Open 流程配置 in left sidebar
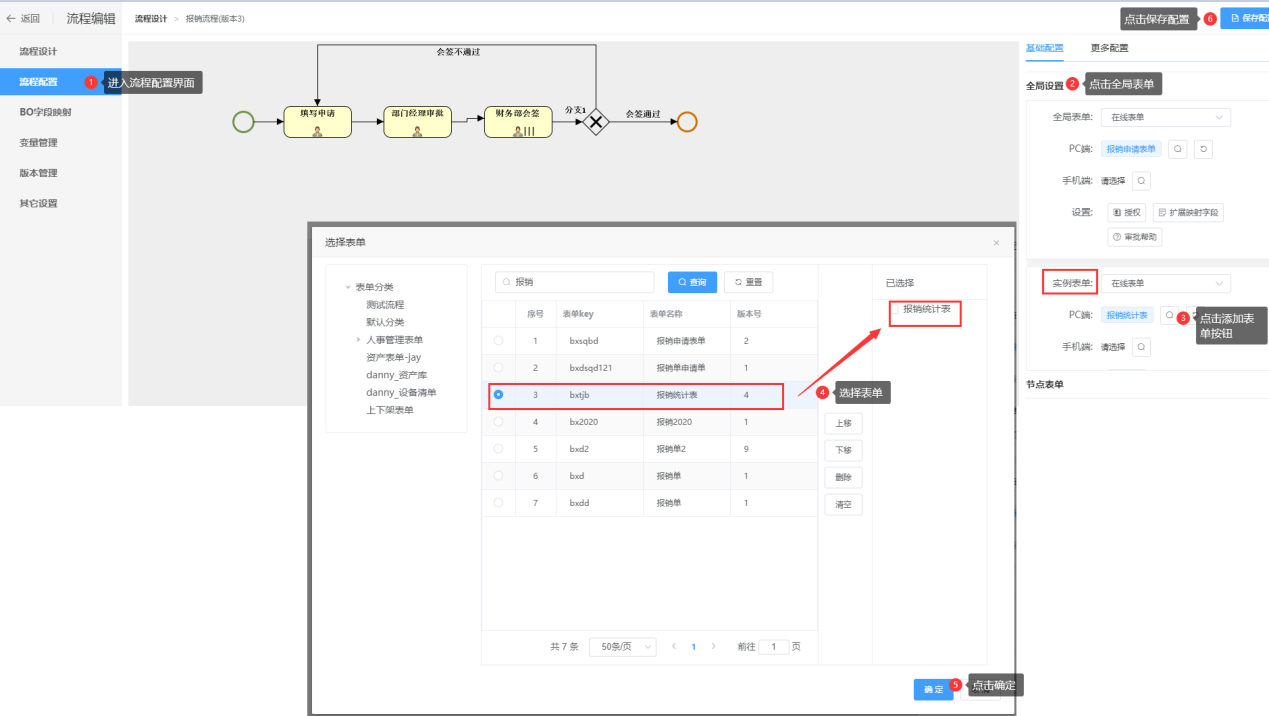This screenshot has height=716, width=1269. tap(60, 82)
